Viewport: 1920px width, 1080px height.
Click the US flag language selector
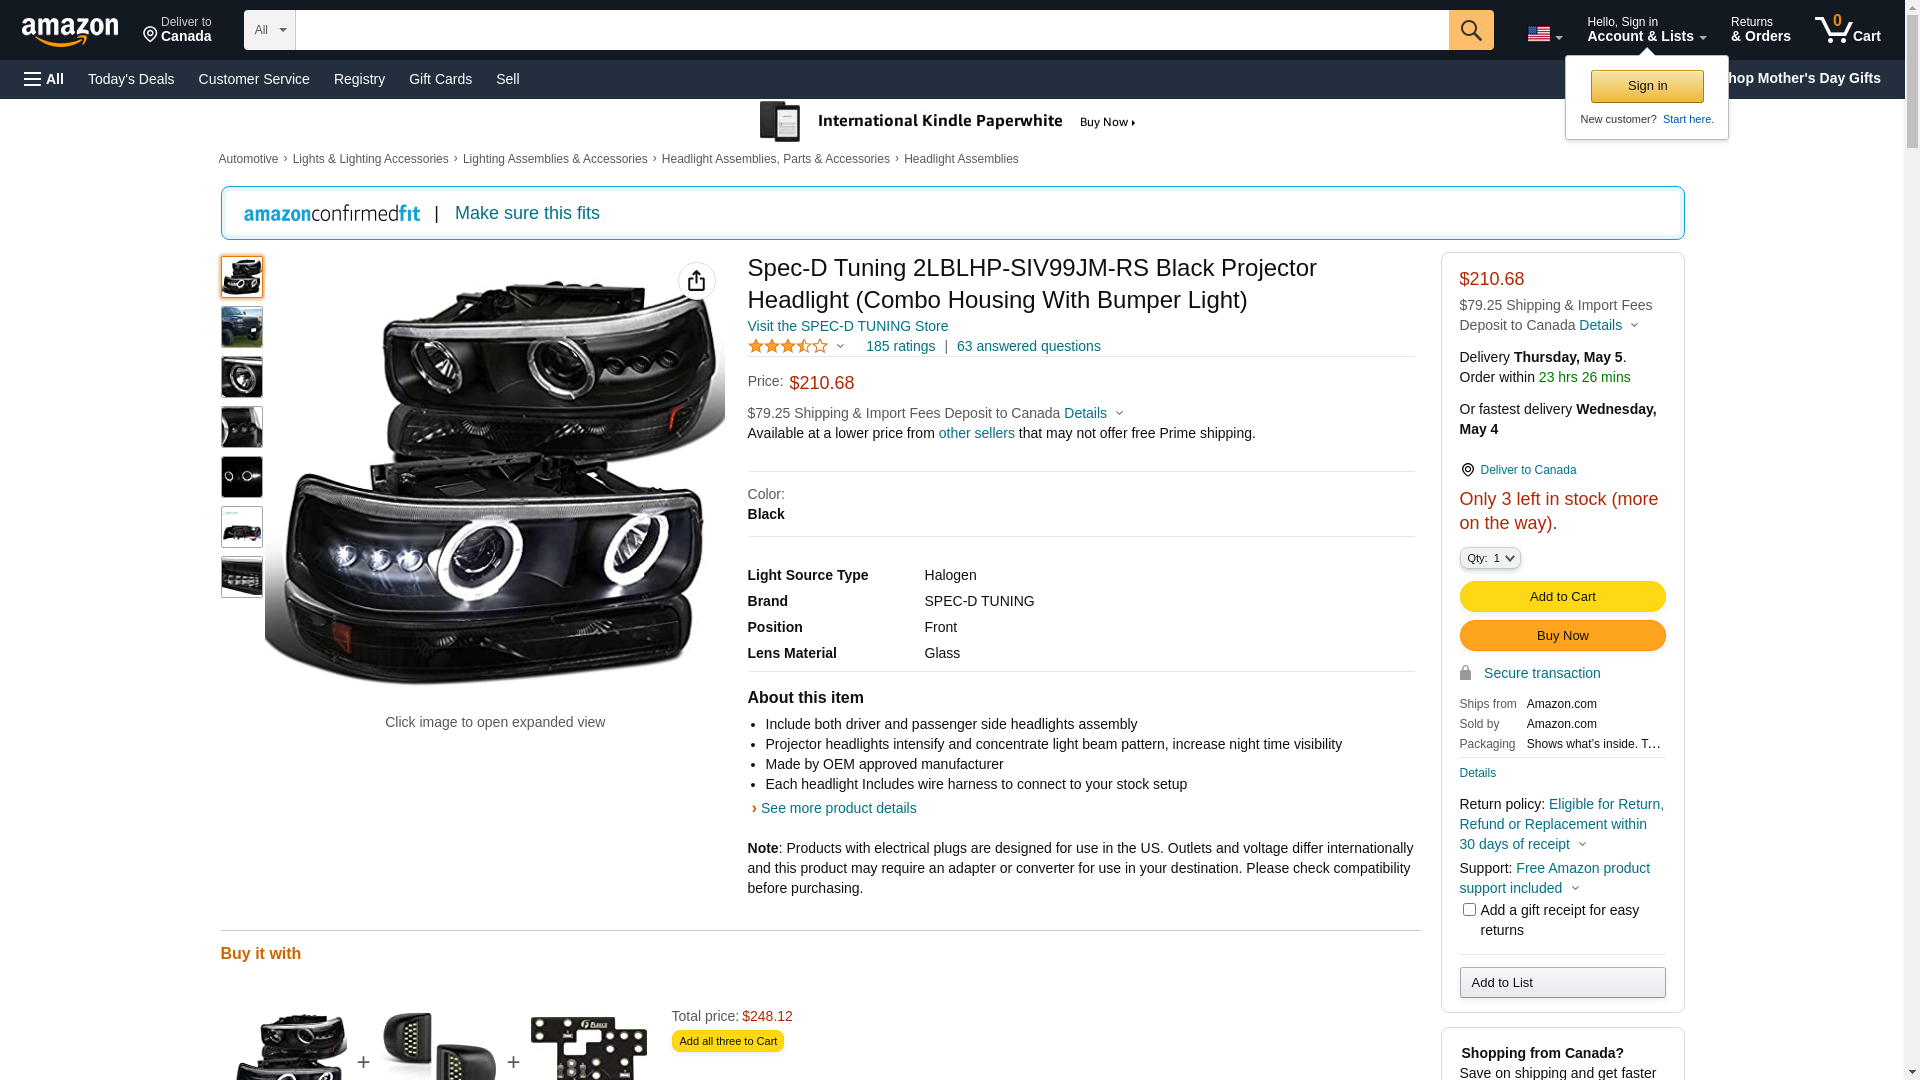1543,34
